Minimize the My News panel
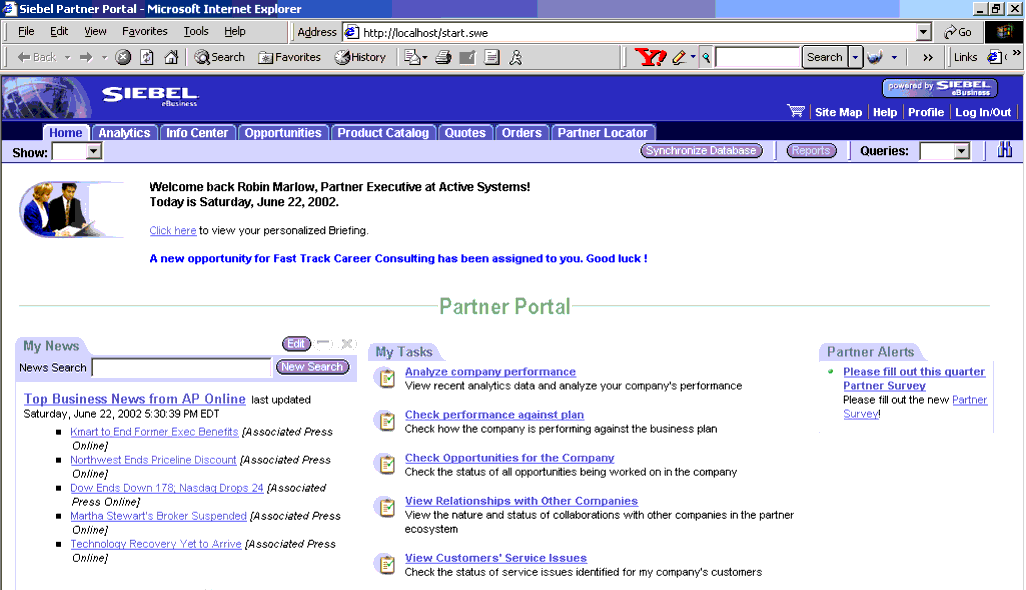 click(x=324, y=343)
